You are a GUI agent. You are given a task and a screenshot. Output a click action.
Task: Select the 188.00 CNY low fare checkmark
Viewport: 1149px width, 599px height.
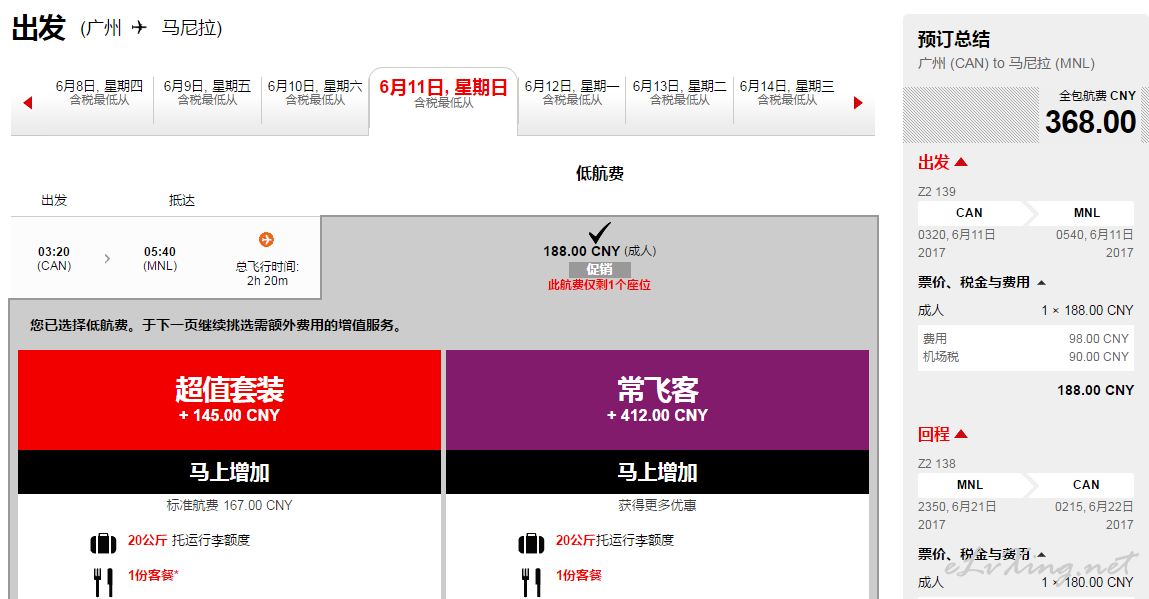599,234
